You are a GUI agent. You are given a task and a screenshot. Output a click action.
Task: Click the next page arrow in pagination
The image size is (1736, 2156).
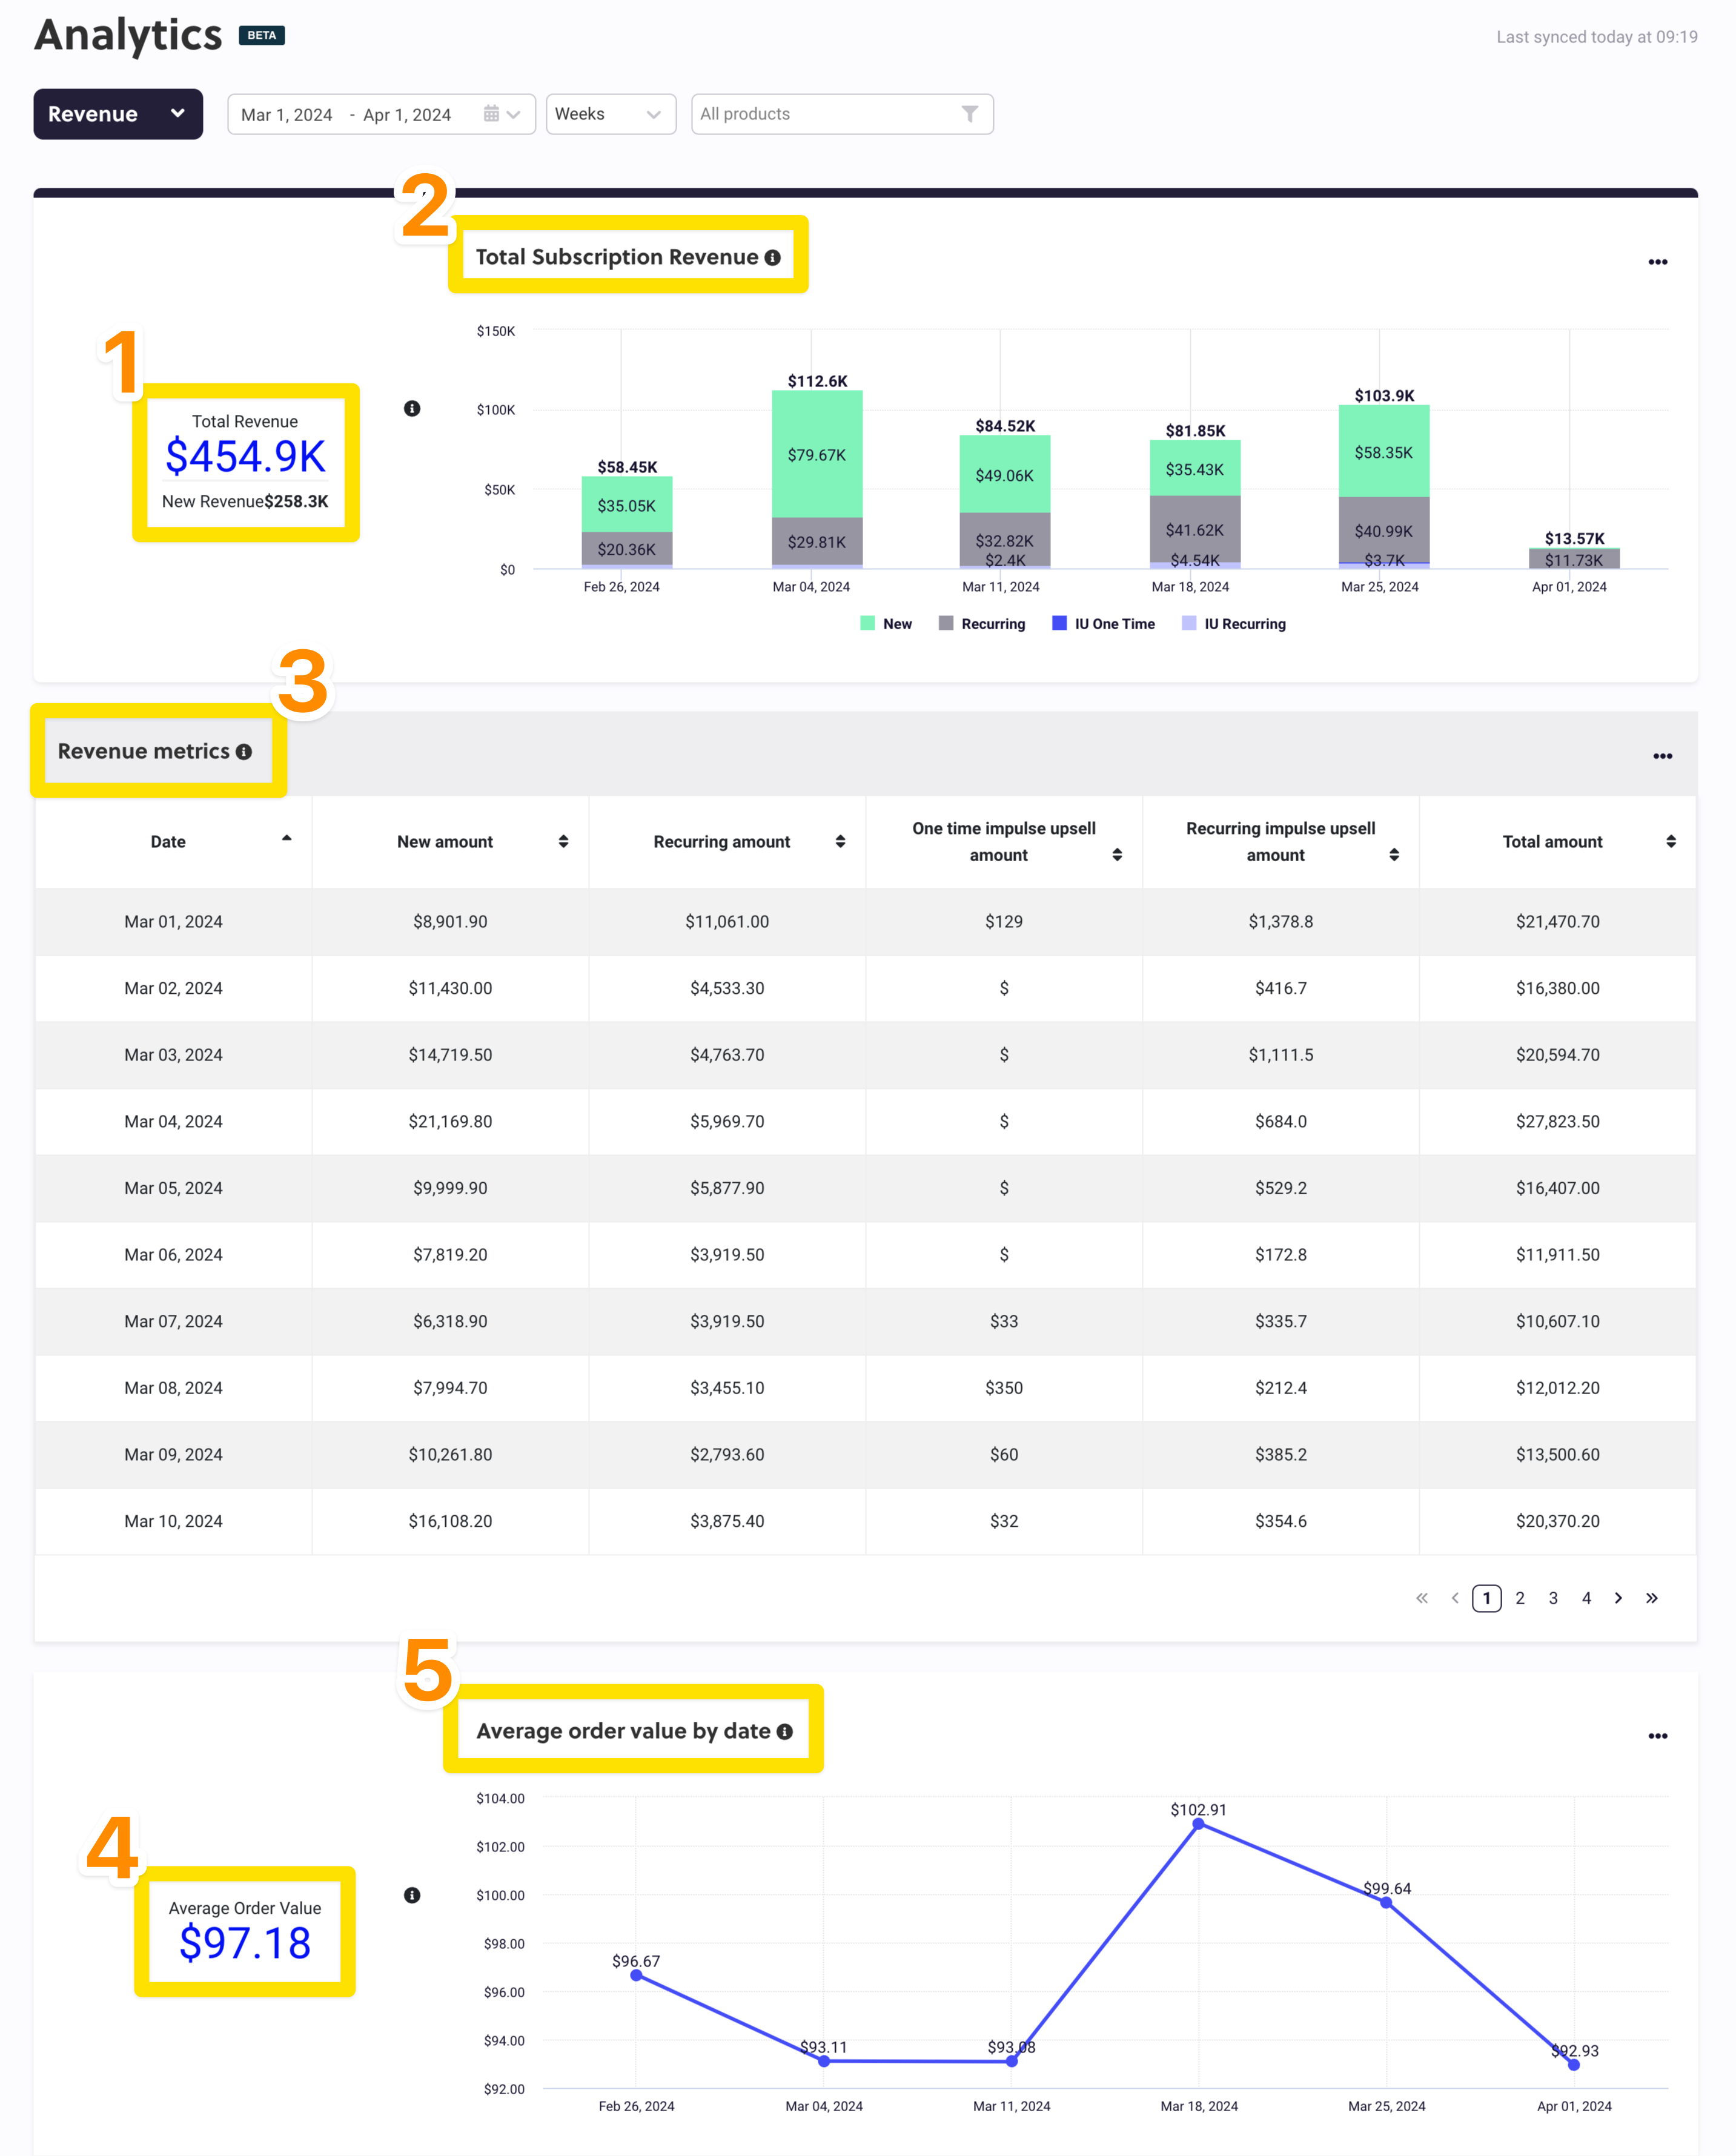1618,1598
